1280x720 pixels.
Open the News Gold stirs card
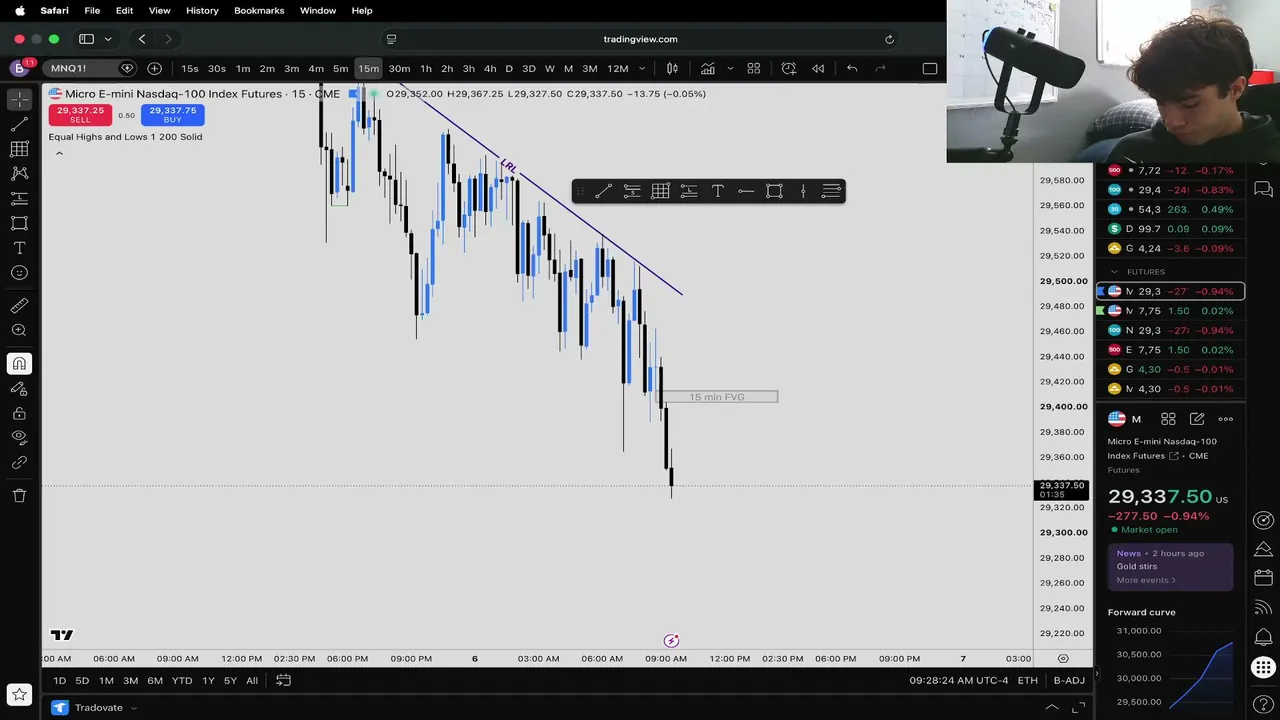coord(1170,567)
